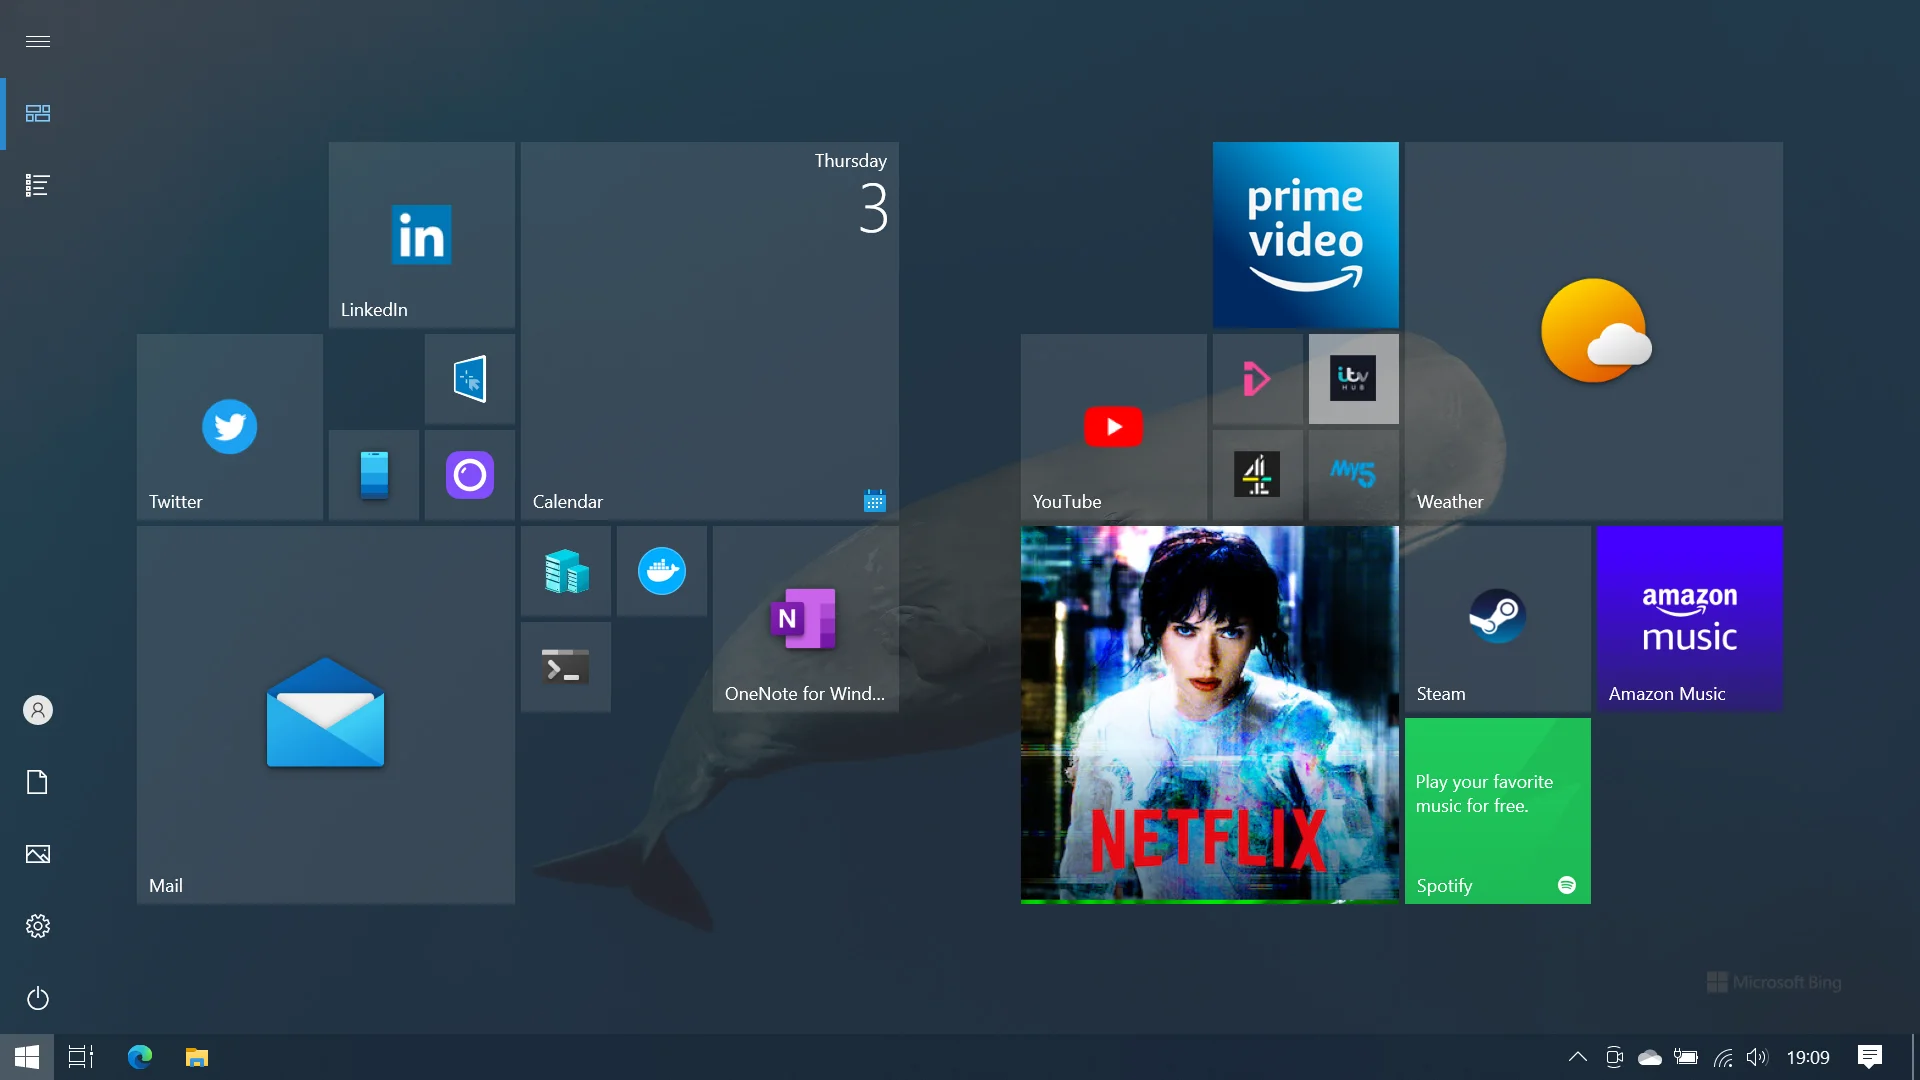Switch to Pinned tiles view
1920x1080 pixels.
pyautogui.click(x=38, y=113)
